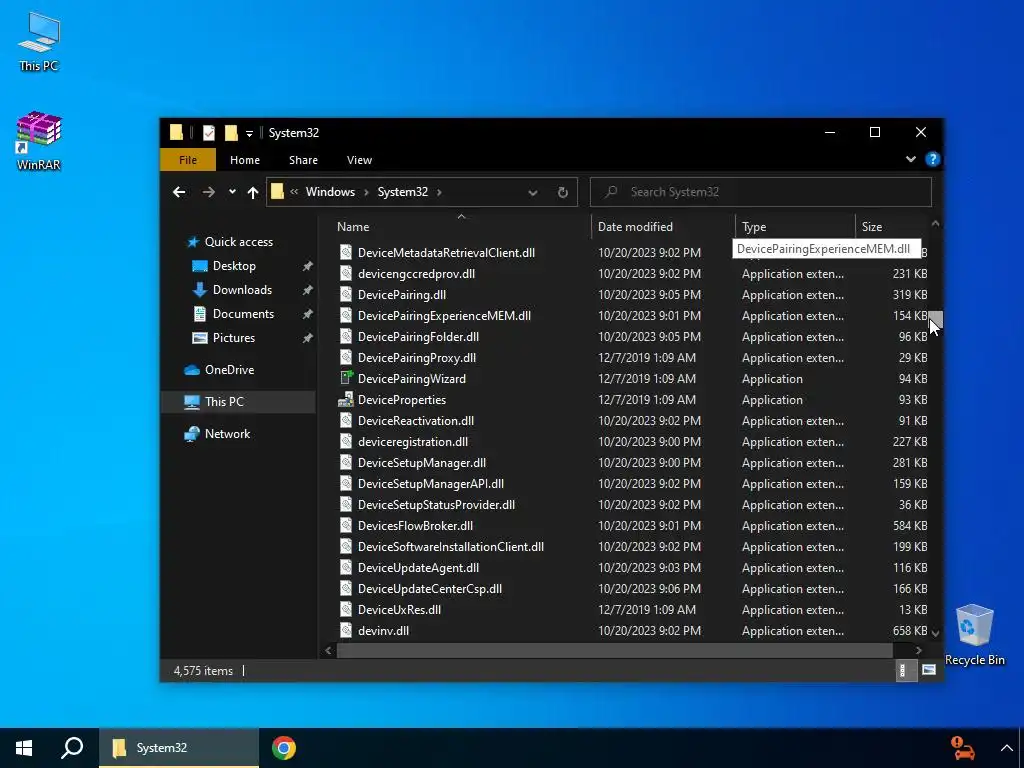1024x768 pixels.
Task: Switch to Large icons view layout
Action: [929, 670]
